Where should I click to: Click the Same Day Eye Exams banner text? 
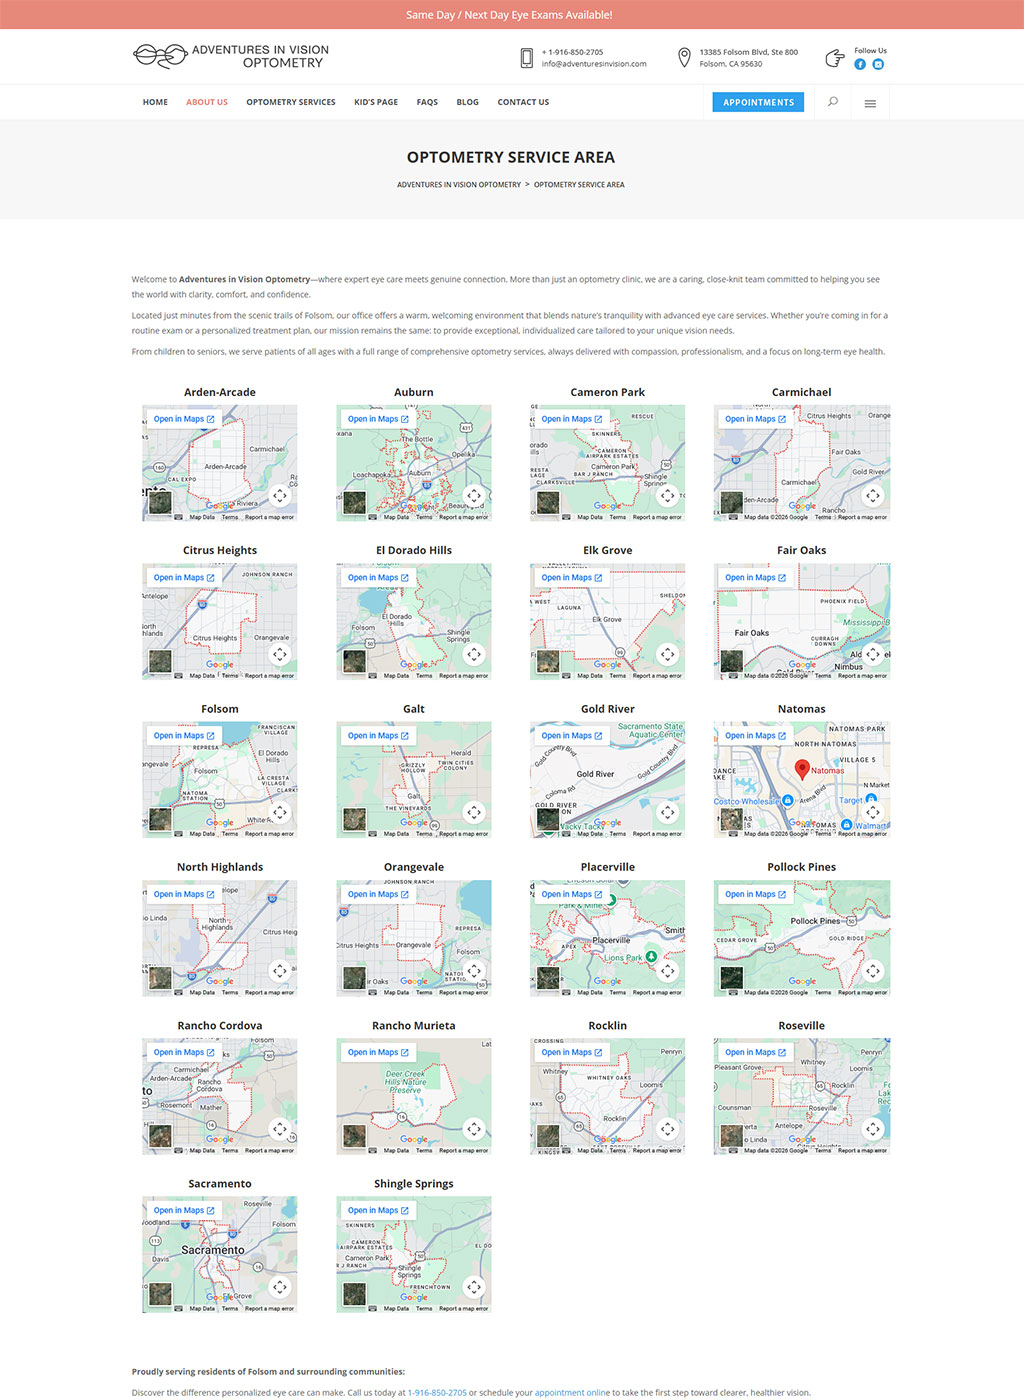pyautogui.click(x=509, y=15)
